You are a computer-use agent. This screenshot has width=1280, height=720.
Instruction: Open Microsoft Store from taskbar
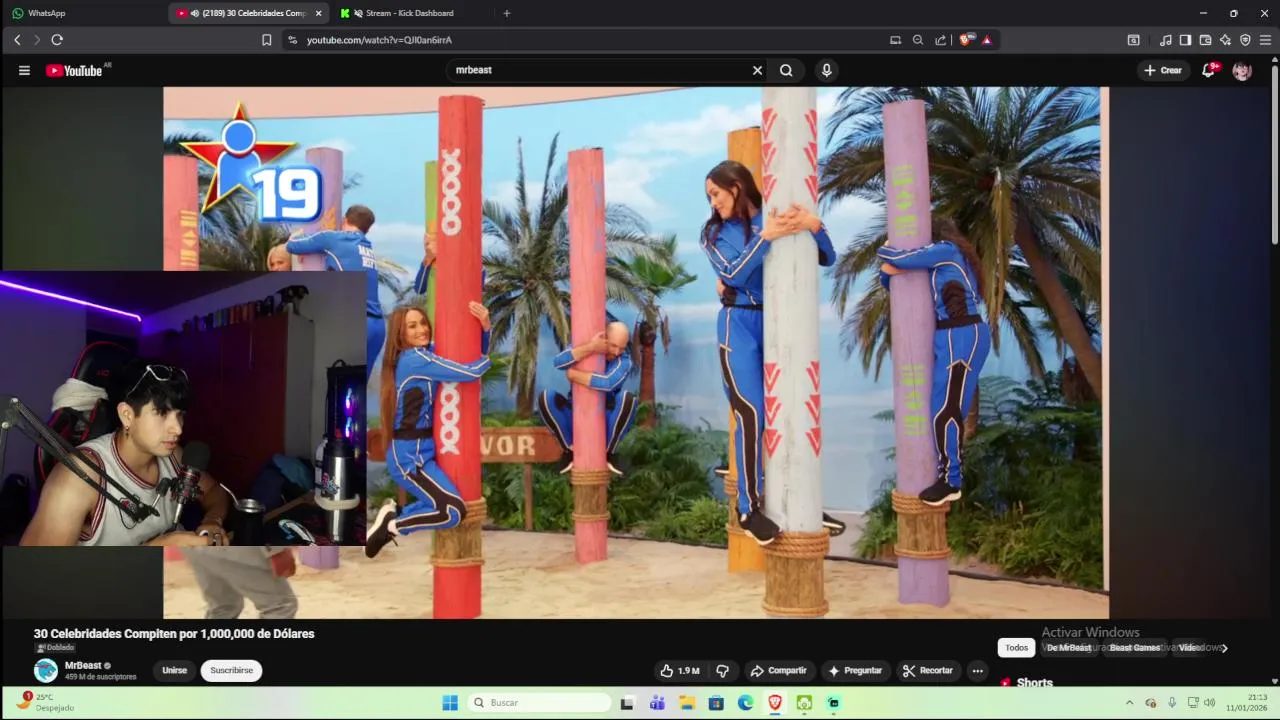click(716, 703)
